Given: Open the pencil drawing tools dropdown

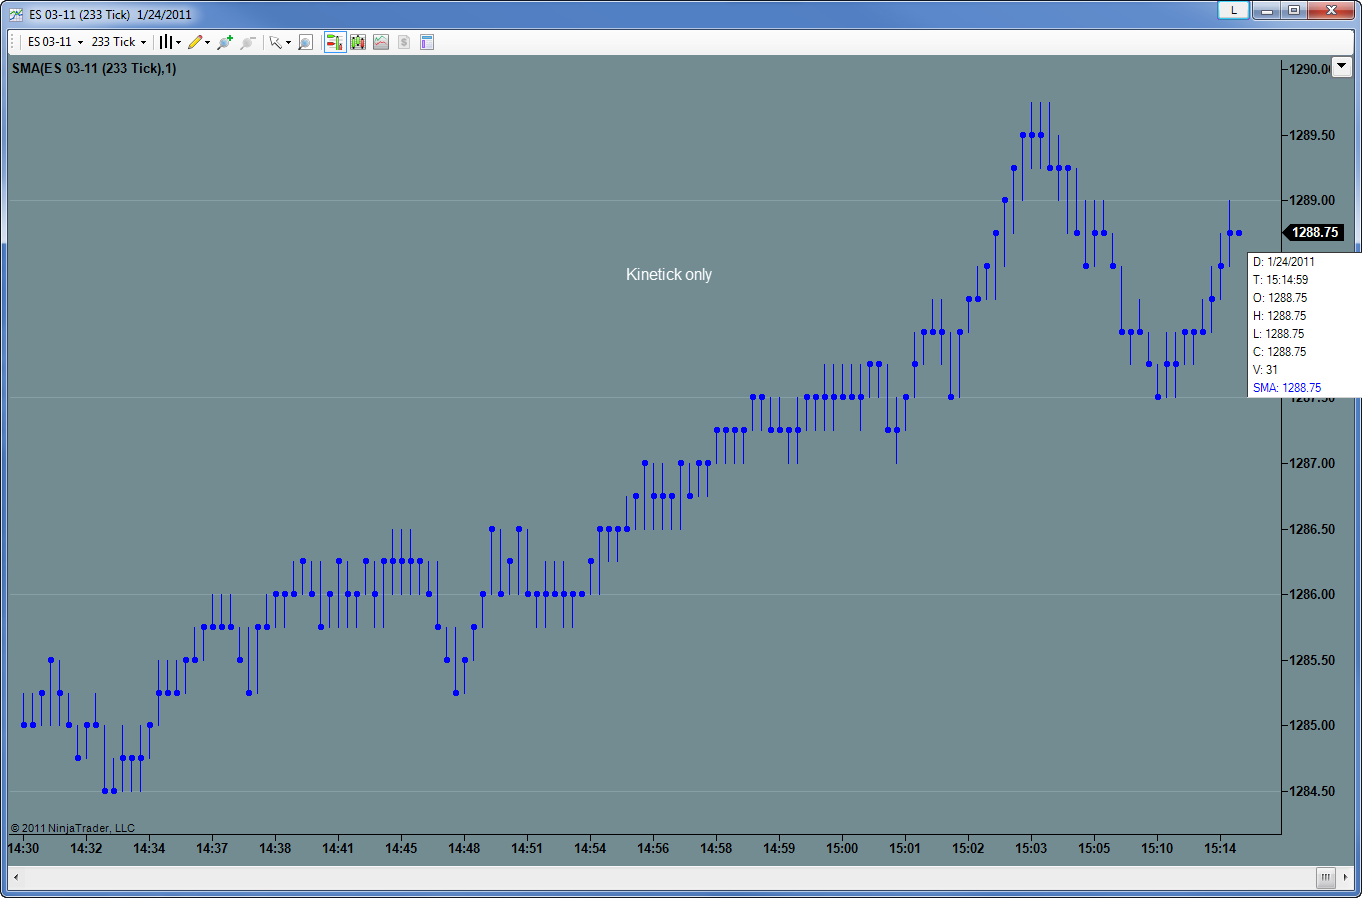Looking at the screenshot, I should tap(199, 42).
